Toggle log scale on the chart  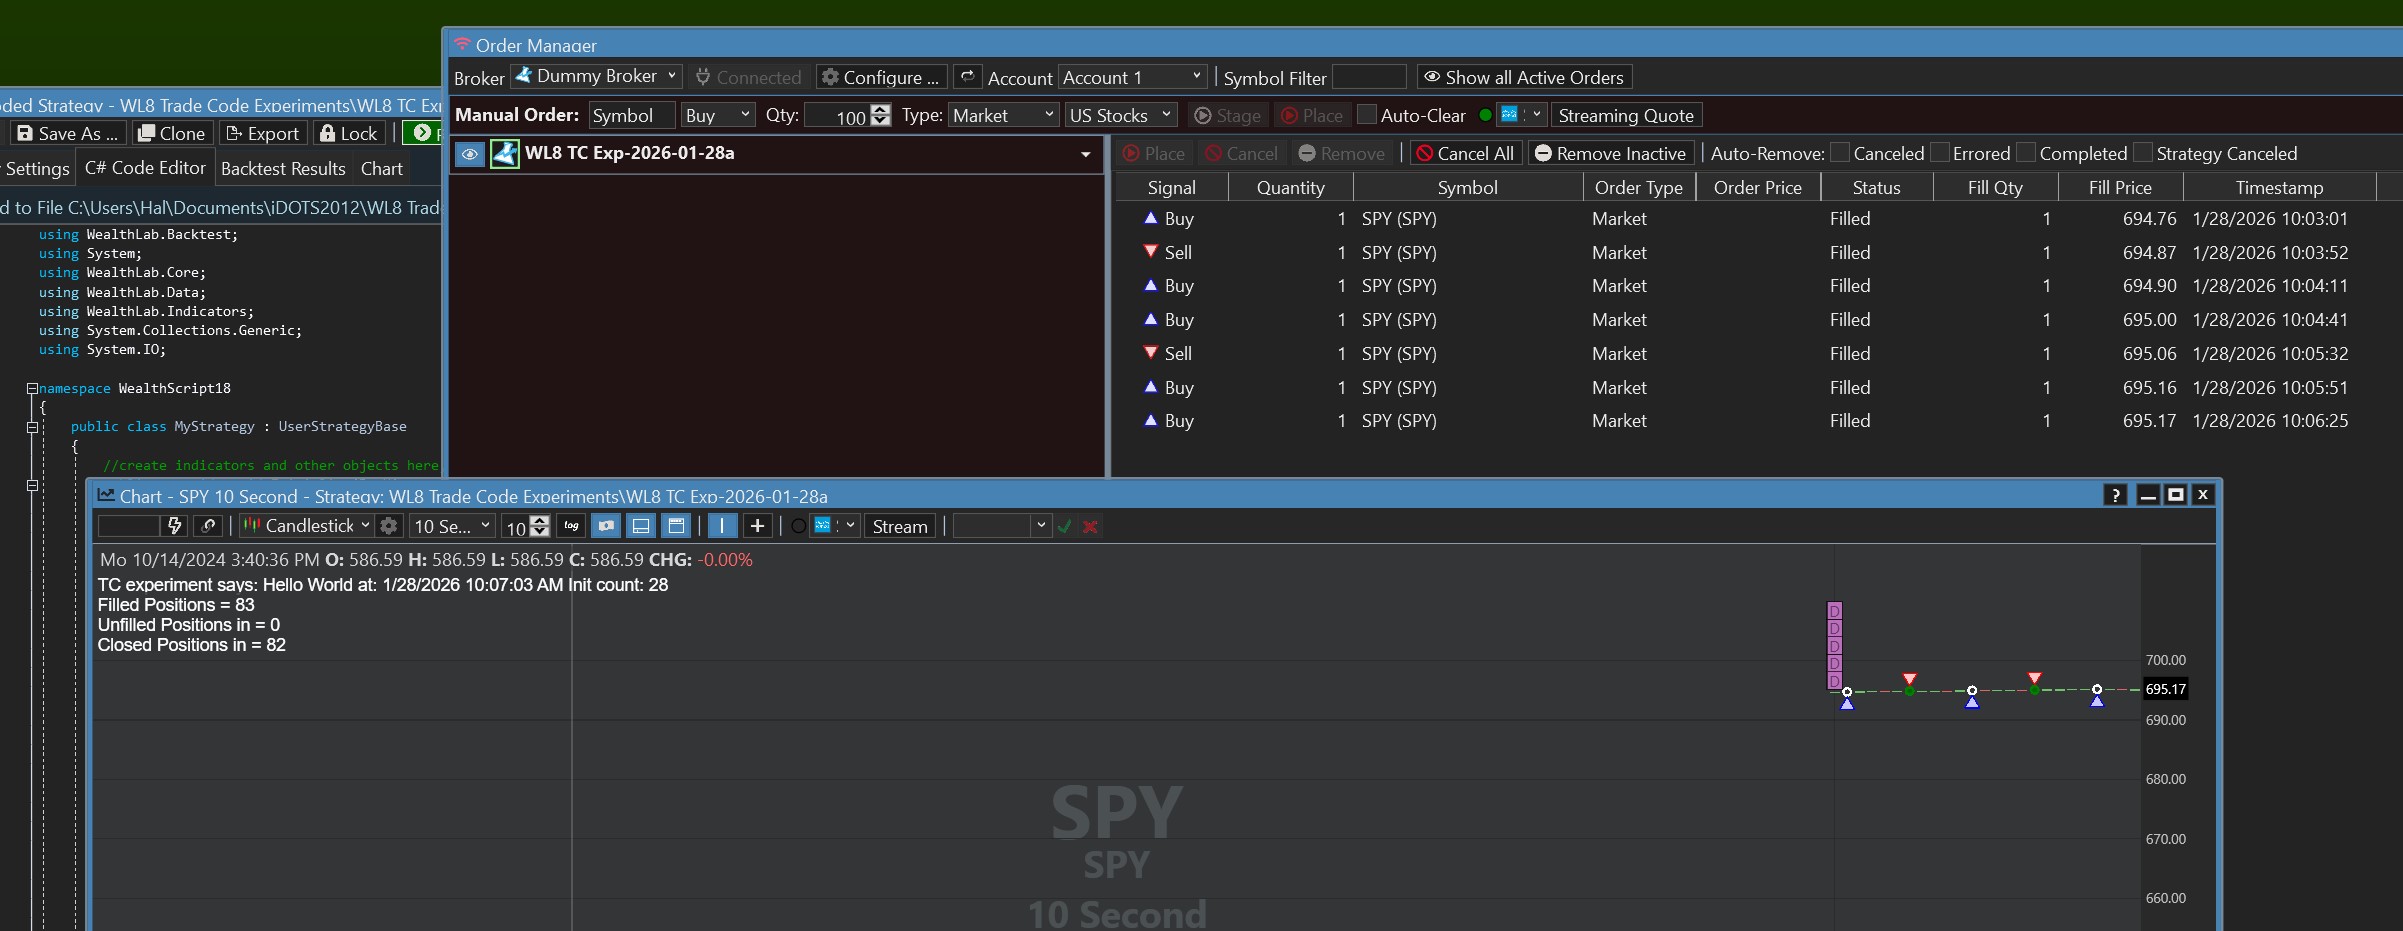(571, 526)
